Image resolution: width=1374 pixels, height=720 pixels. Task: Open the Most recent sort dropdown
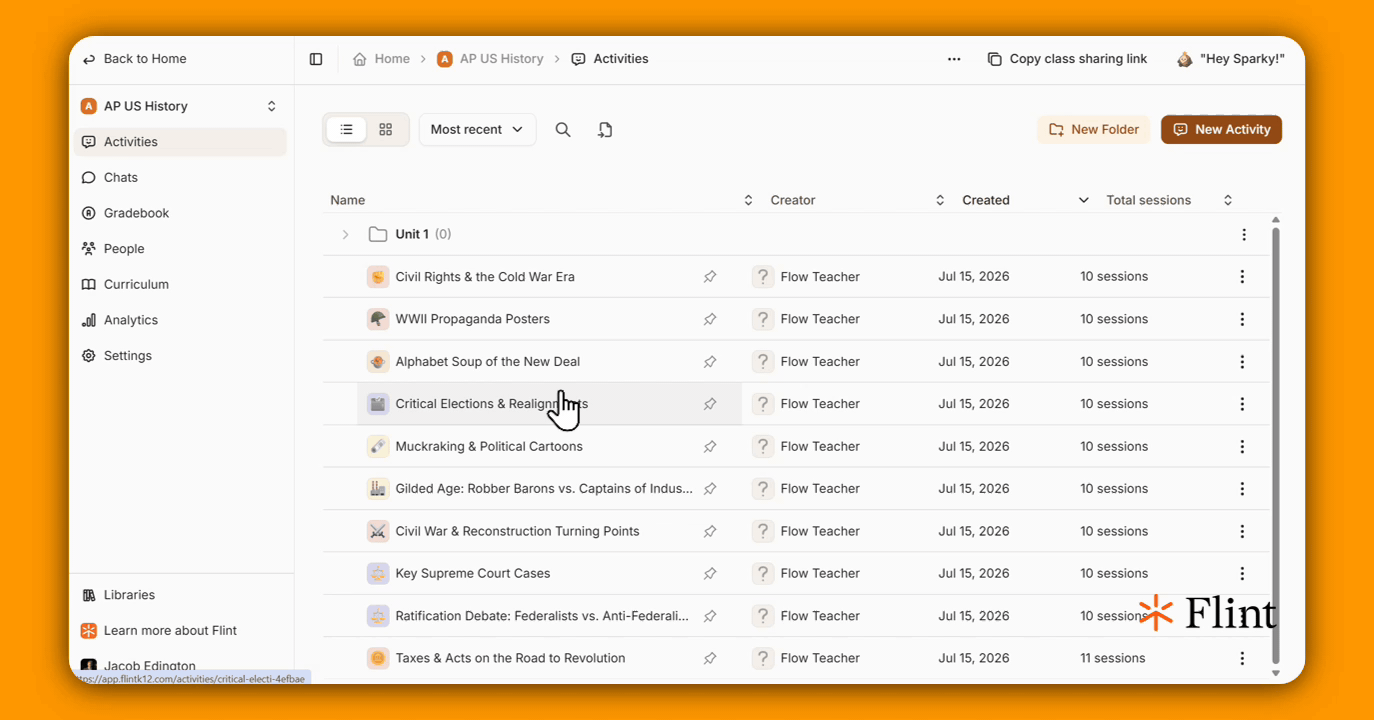pyautogui.click(x=477, y=130)
